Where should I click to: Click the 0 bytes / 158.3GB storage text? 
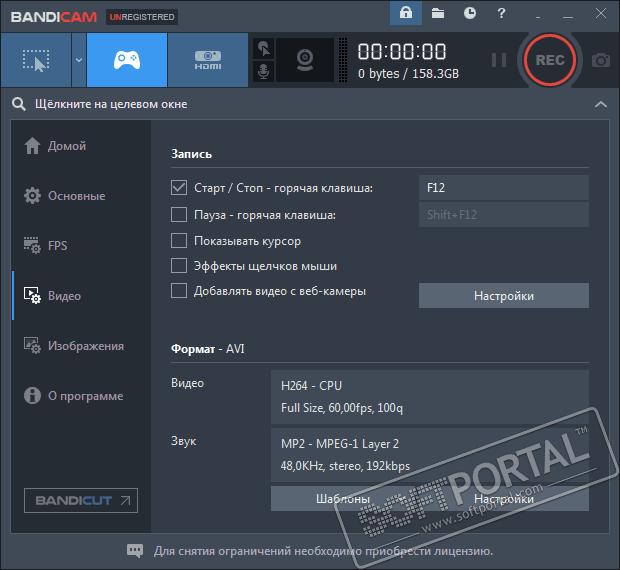click(x=408, y=74)
